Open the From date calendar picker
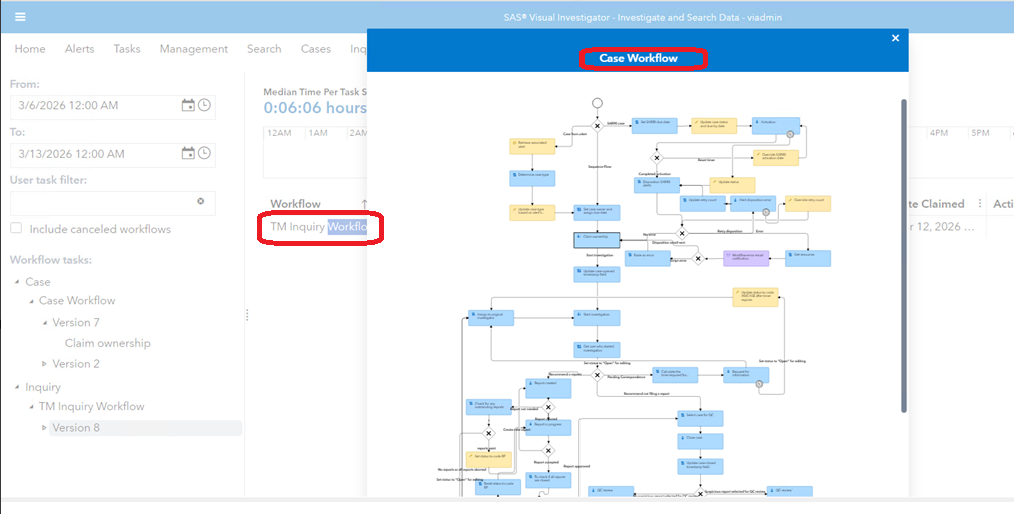 click(188, 105)
